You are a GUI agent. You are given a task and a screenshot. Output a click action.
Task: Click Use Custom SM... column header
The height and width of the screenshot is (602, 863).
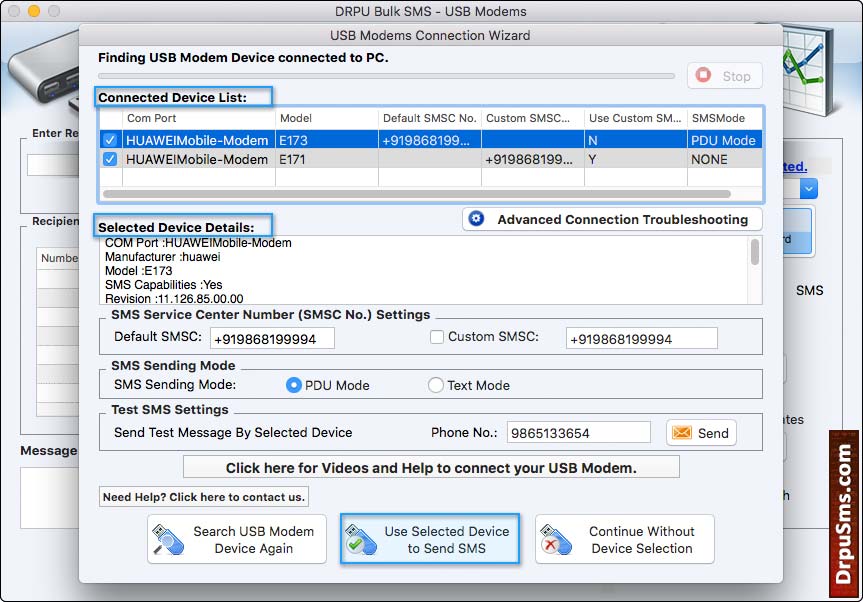tap(636, 118)
